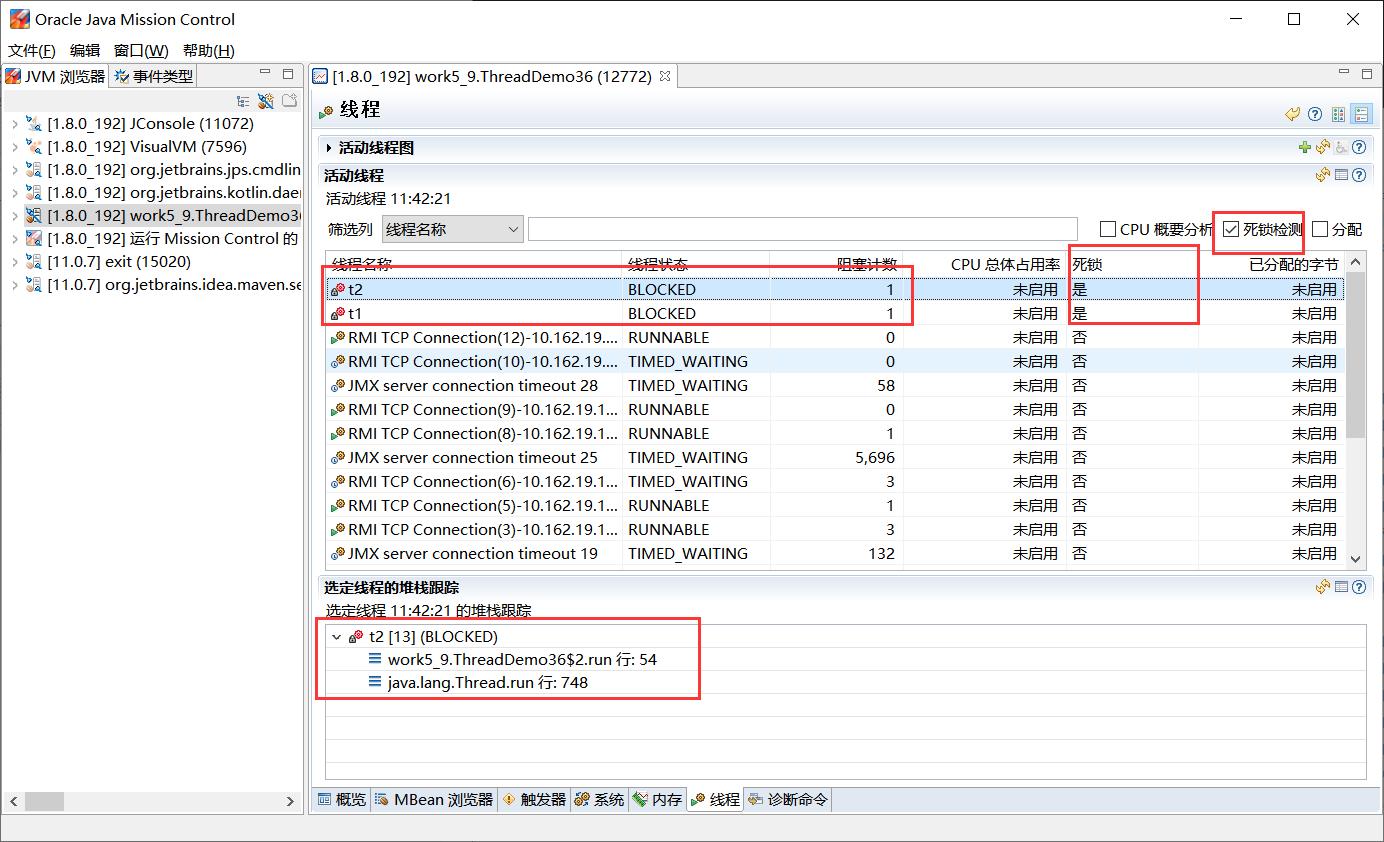
Task: Open the MBean 浏览器 bottom tab
Action: coord(434,799)
